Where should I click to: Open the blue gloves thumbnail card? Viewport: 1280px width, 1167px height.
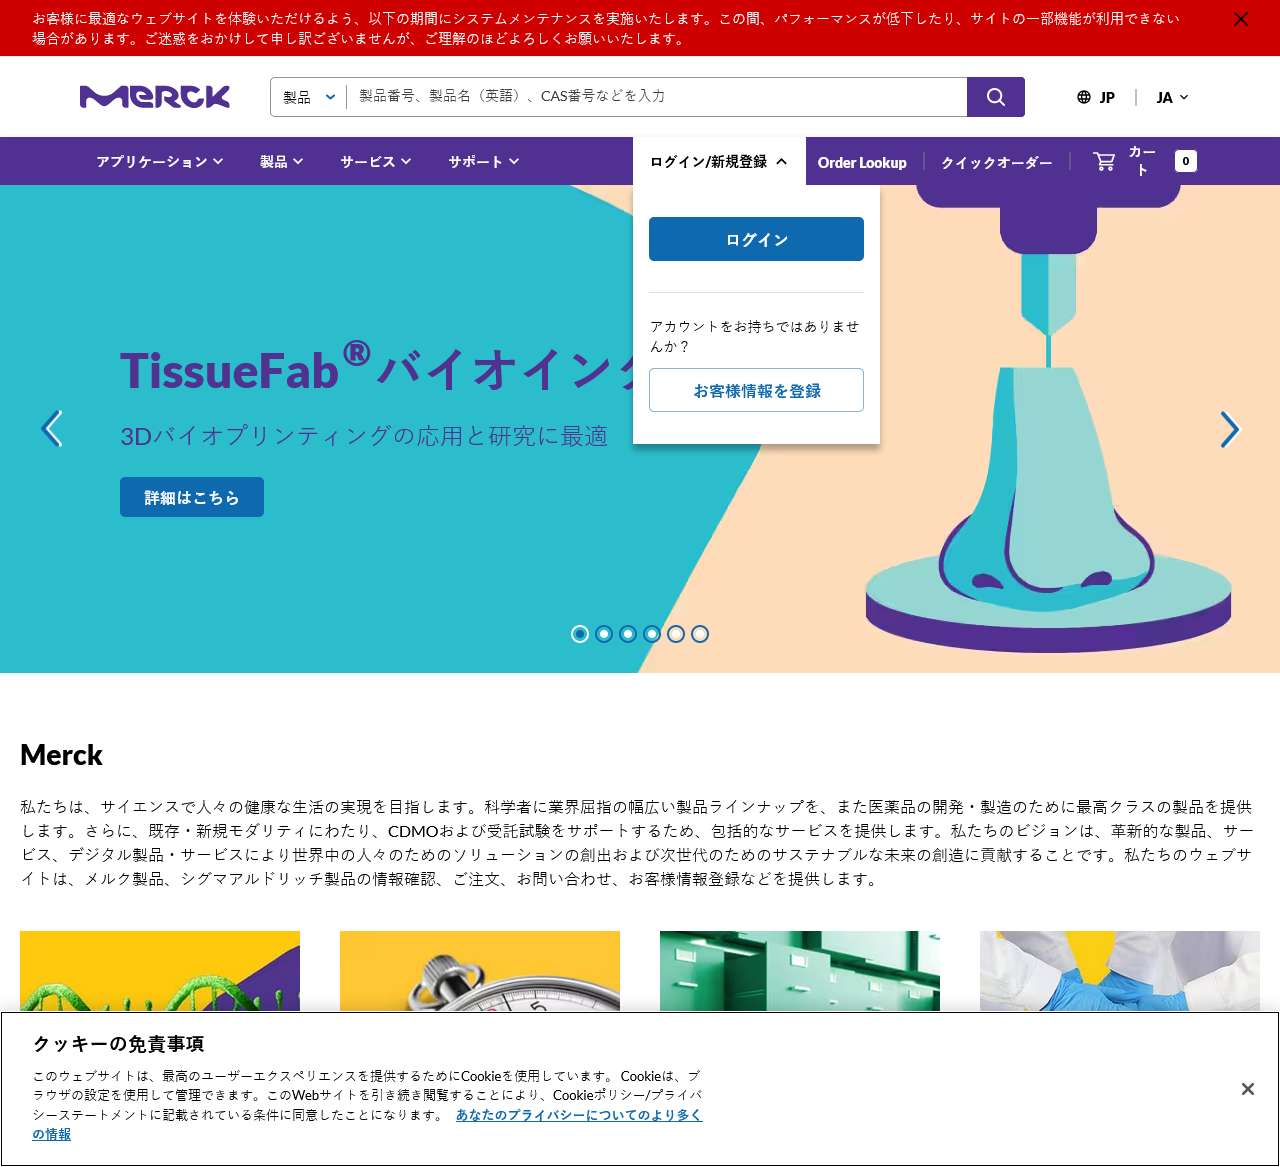click(x=1120, y=971)
